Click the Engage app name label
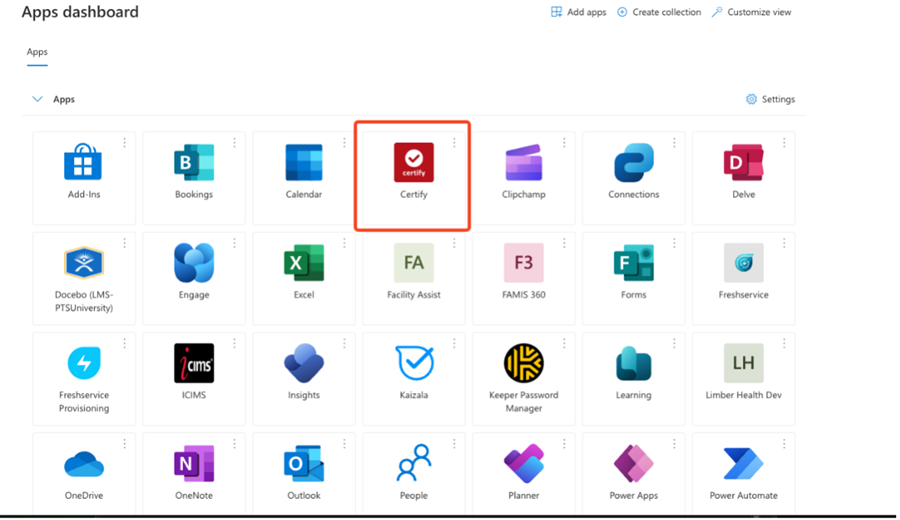The height and width of the screenshot is (520, 900). (194, 294)
